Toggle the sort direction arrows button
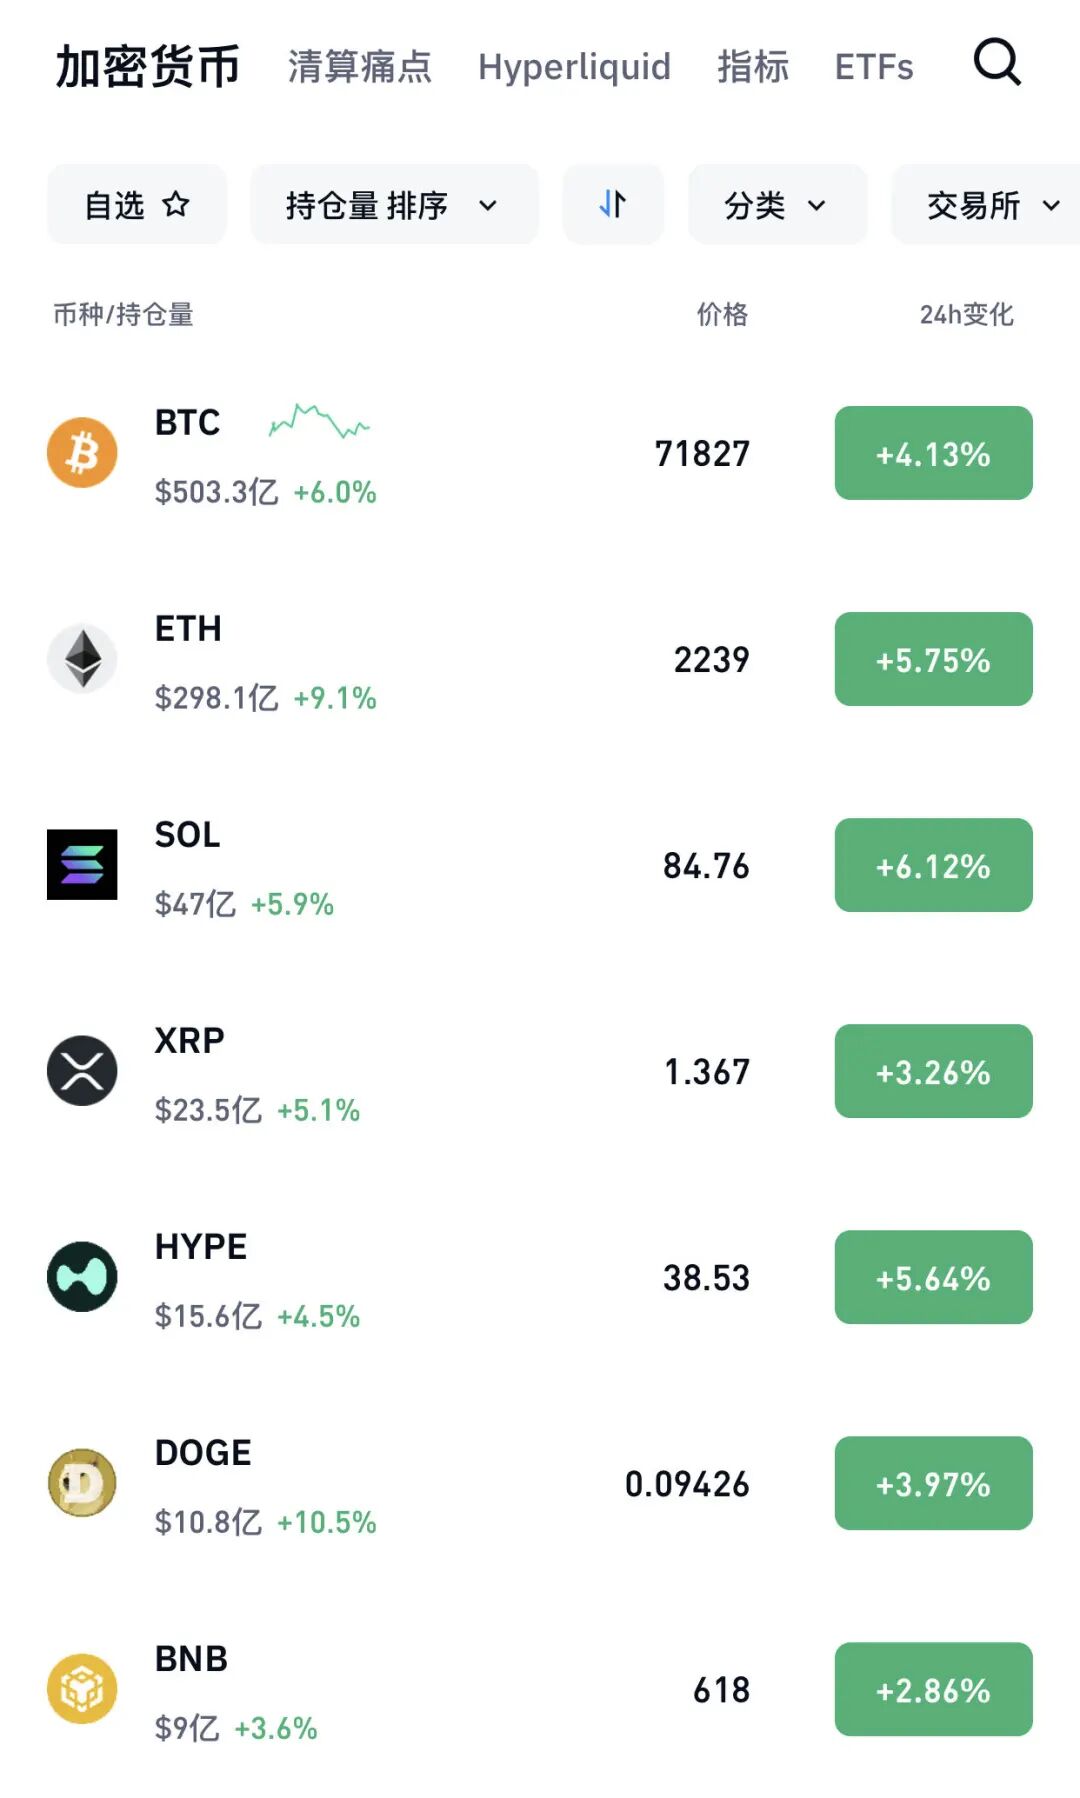This screenshot has height=1798, width=1080. (x=613, y=205)
